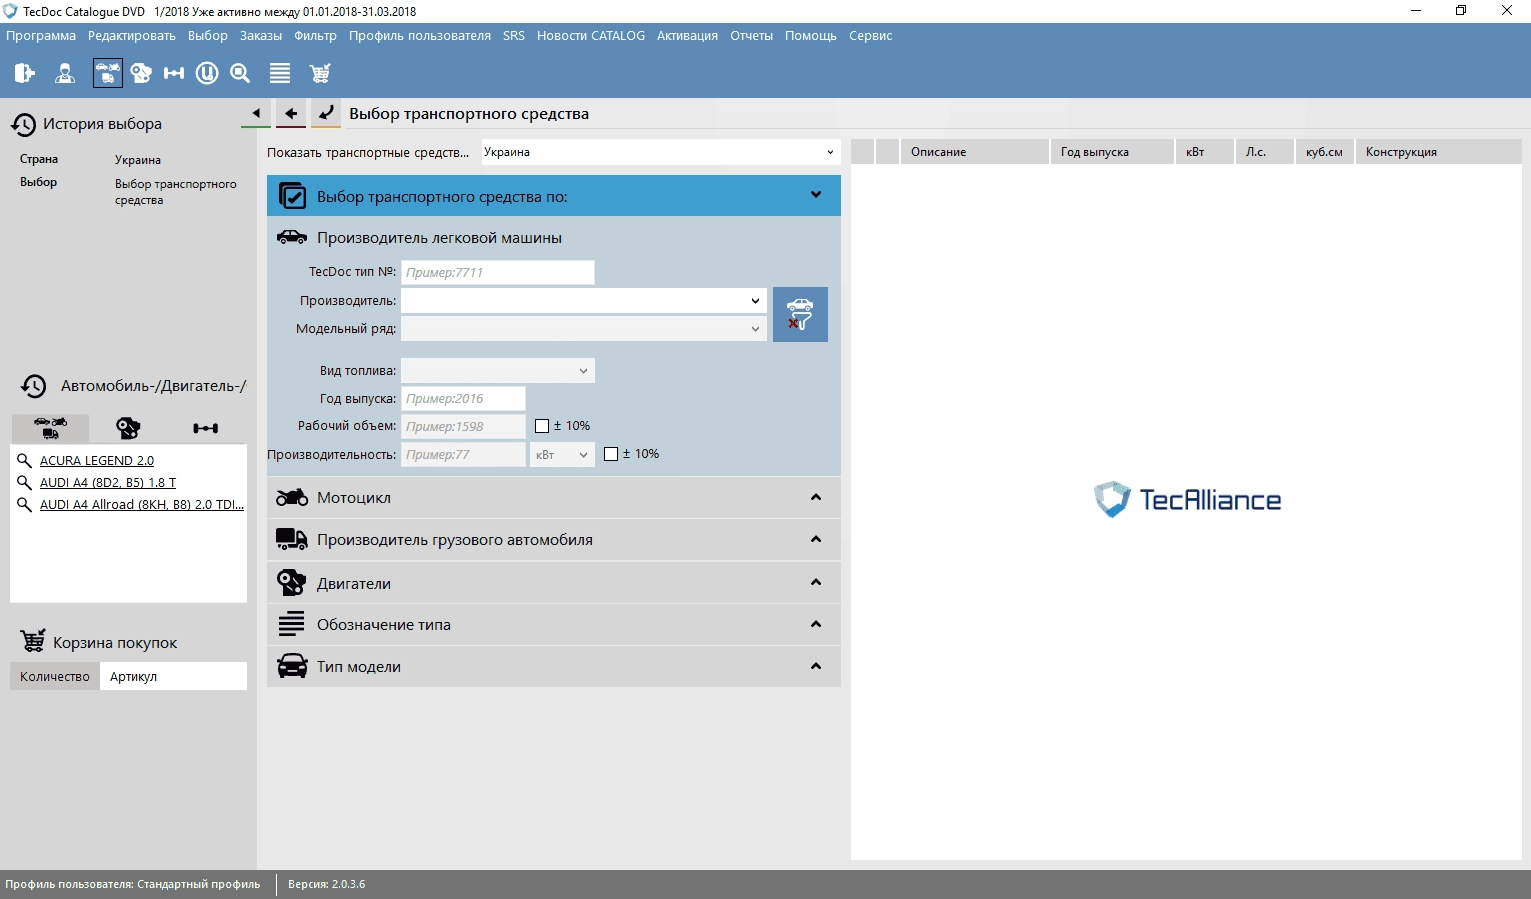Open the Заказы menu
1531x899 pixels.
coord(261,36)
